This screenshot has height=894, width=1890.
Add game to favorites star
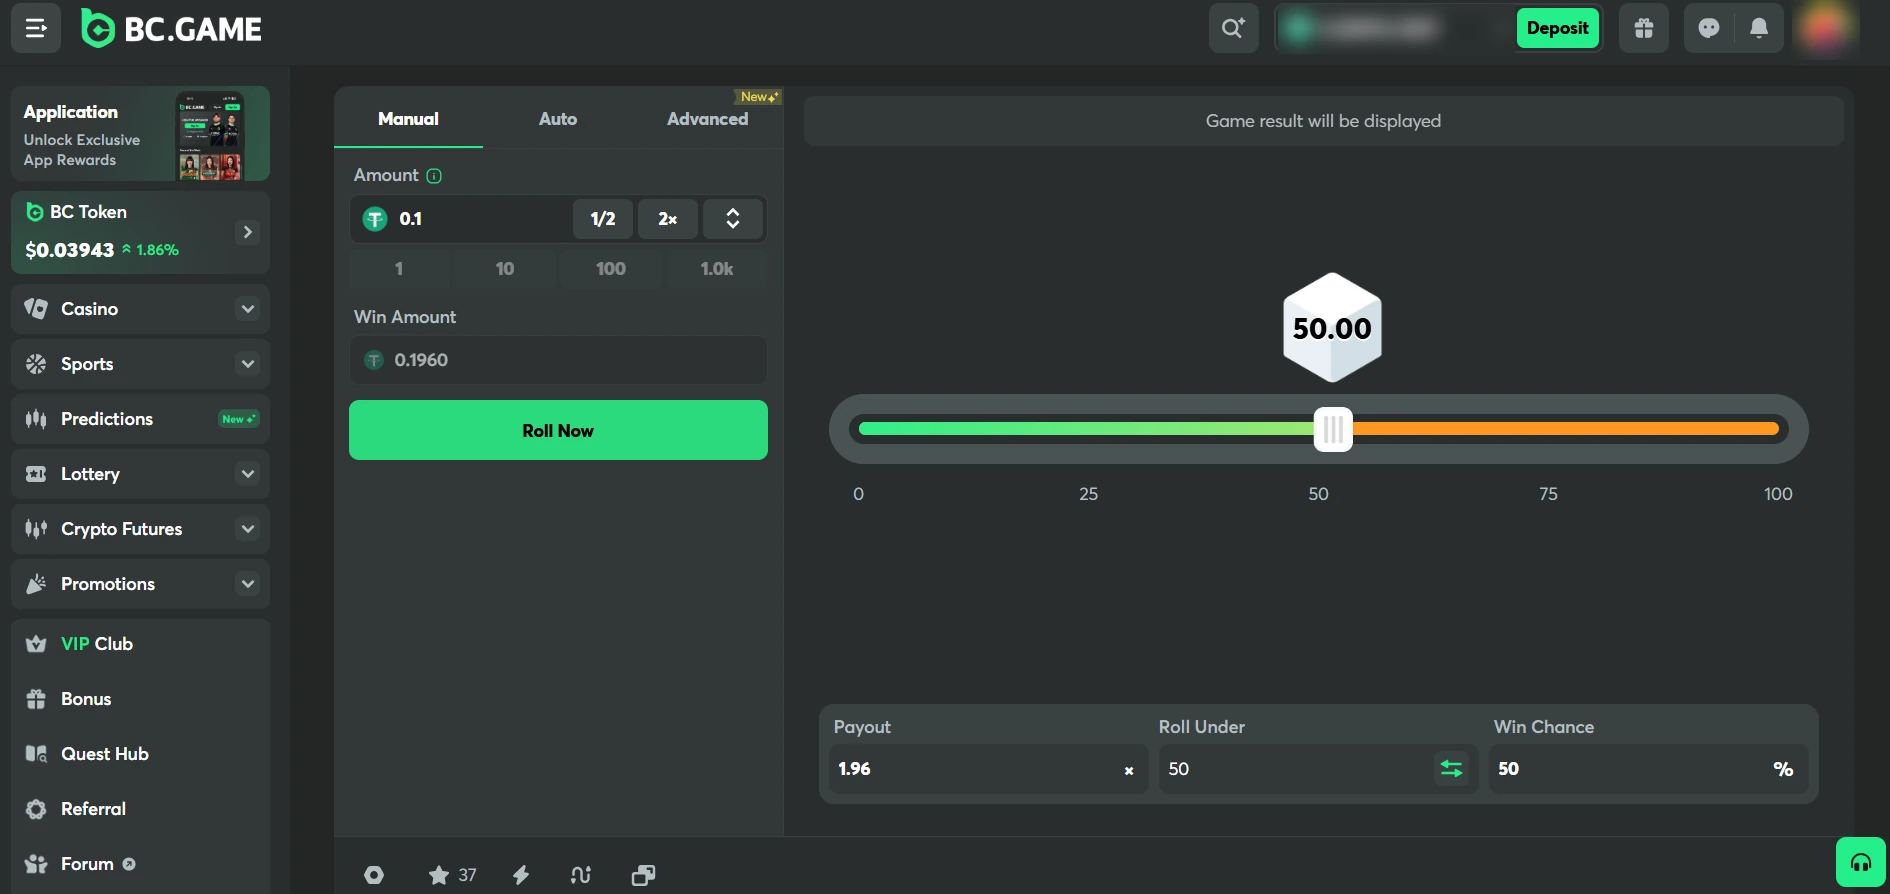438,876
